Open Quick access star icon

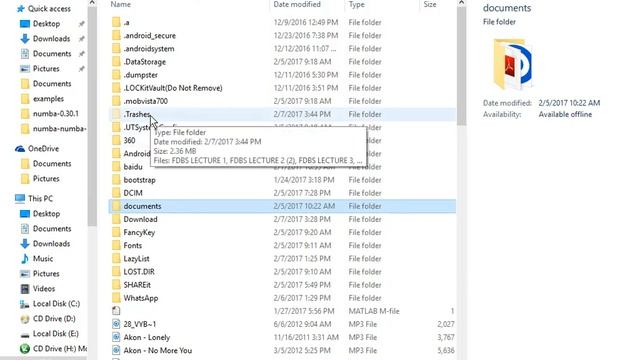click(x=20, y=9)
